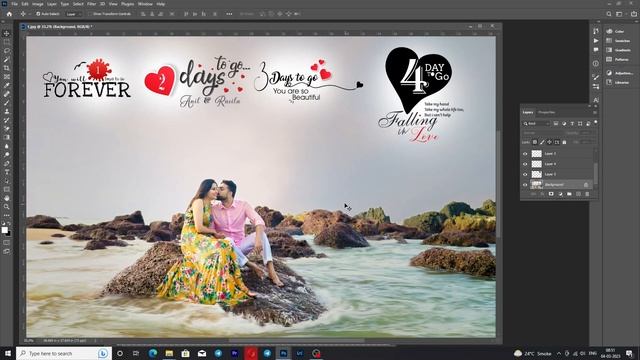Select the Hand tool

point(7,198)
